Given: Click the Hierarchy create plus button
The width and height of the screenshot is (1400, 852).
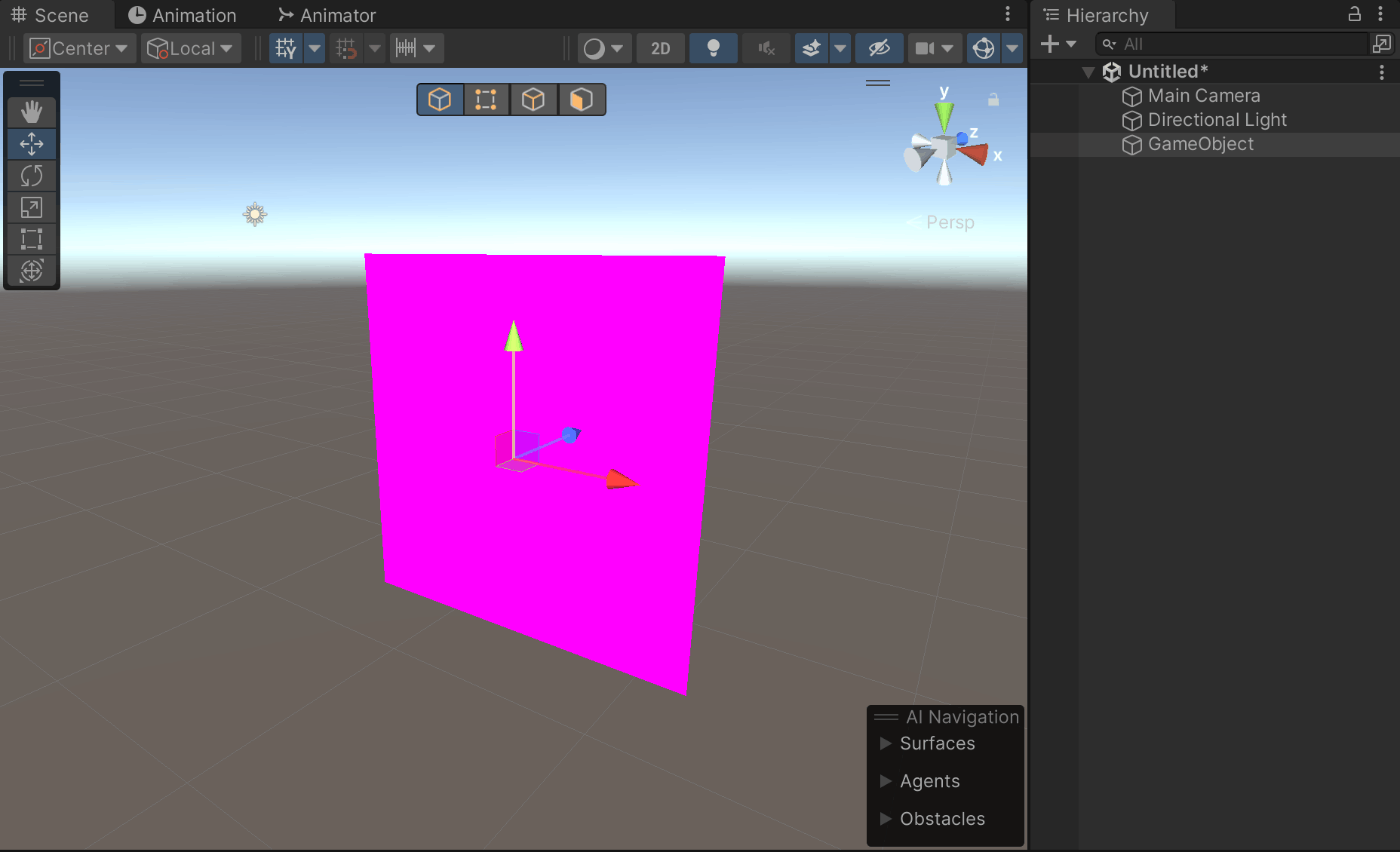Looking at the screenshot, I should 1049,44.
